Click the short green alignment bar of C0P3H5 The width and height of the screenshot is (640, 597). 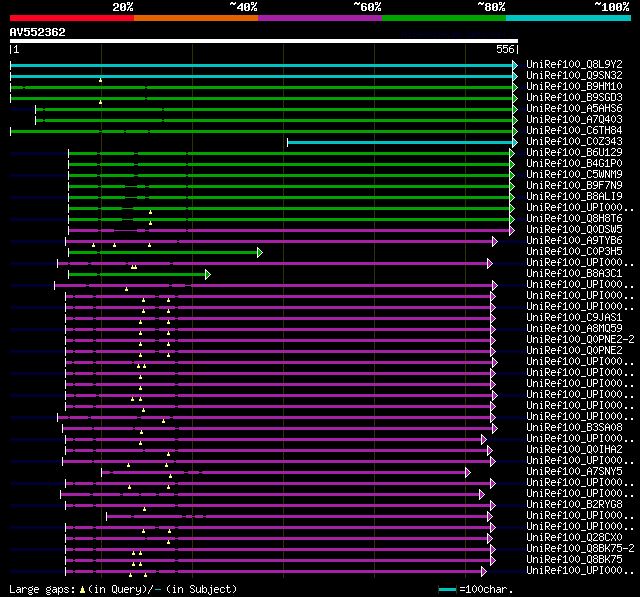point(163,253)
